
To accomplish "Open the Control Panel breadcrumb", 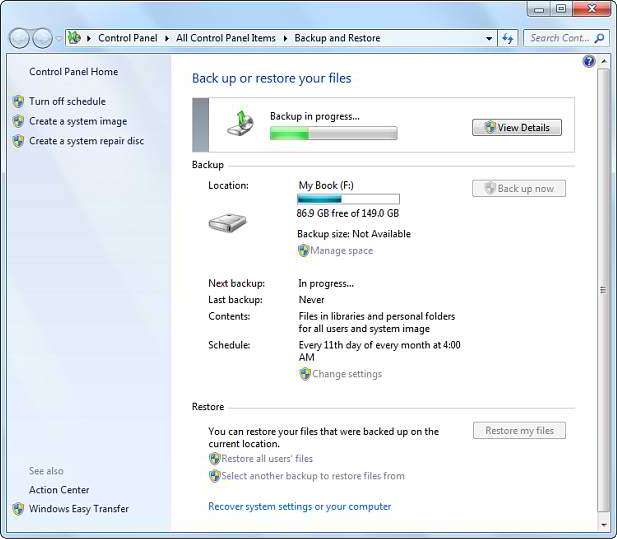I will pos(127,38).
